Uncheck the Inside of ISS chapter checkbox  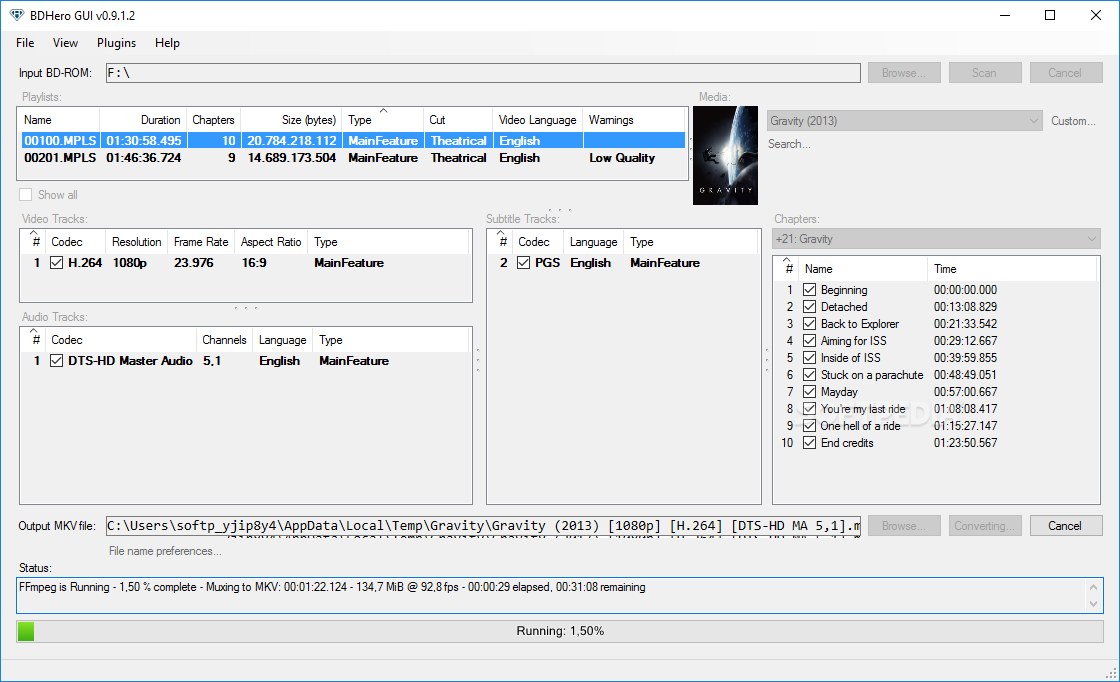(809, 358)
